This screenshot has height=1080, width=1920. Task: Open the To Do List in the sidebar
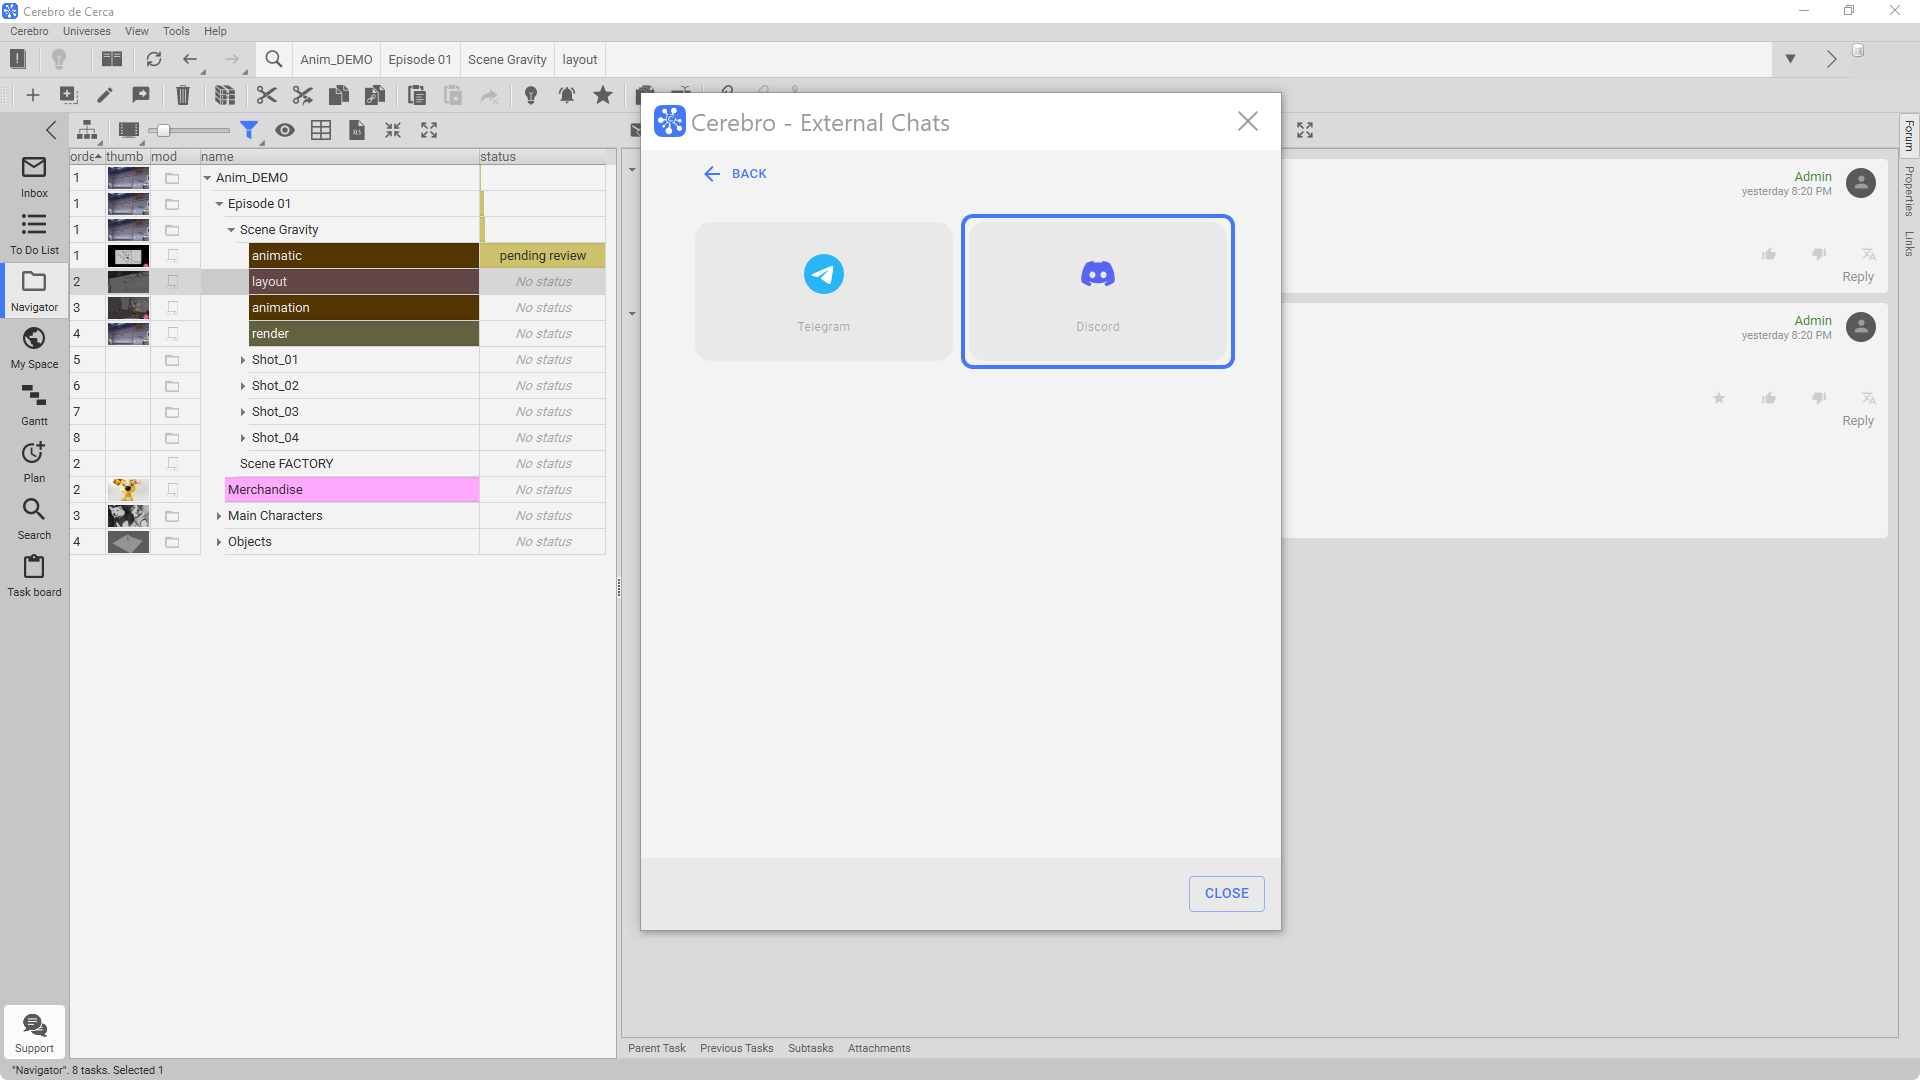(x=34, y=234)
